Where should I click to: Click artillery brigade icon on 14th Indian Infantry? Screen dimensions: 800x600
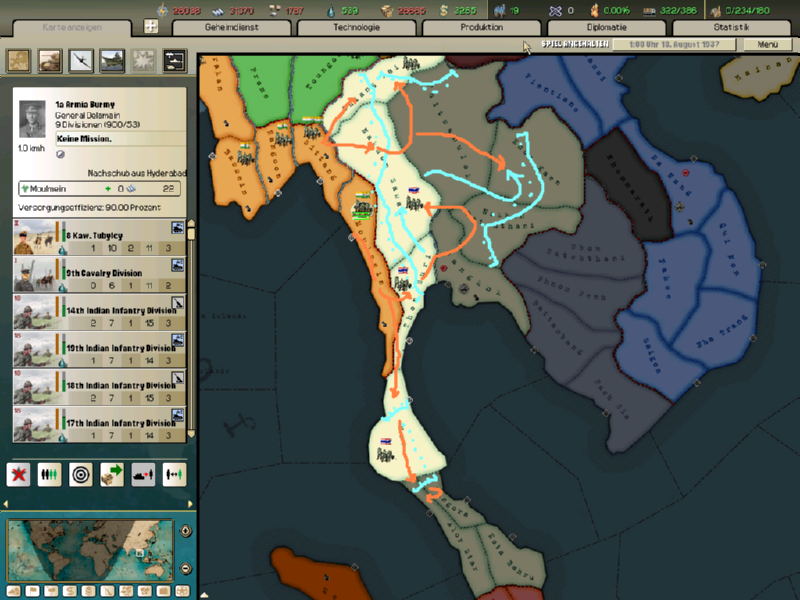[178, 303]
